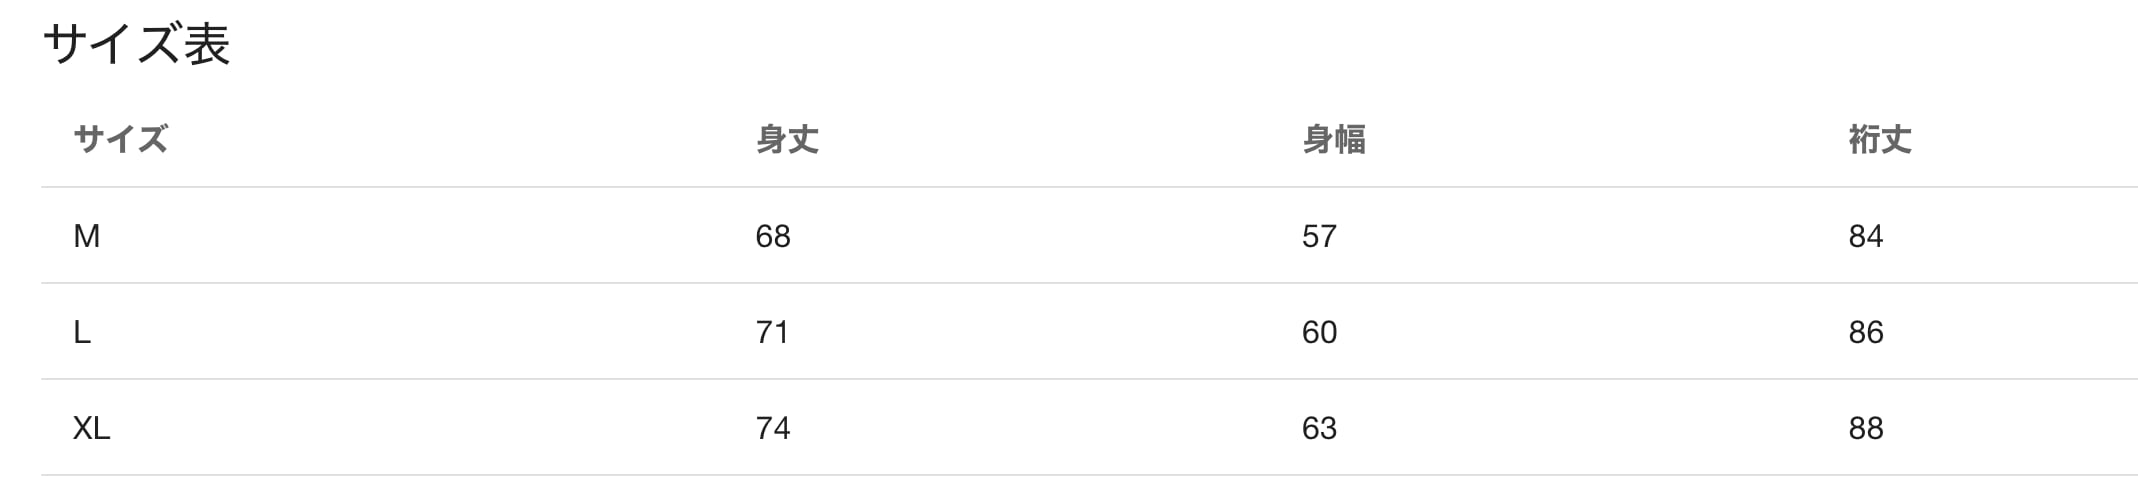Click body length value 68
Viewport: 2138px width, 484px height.
click(x=773, y=236)
